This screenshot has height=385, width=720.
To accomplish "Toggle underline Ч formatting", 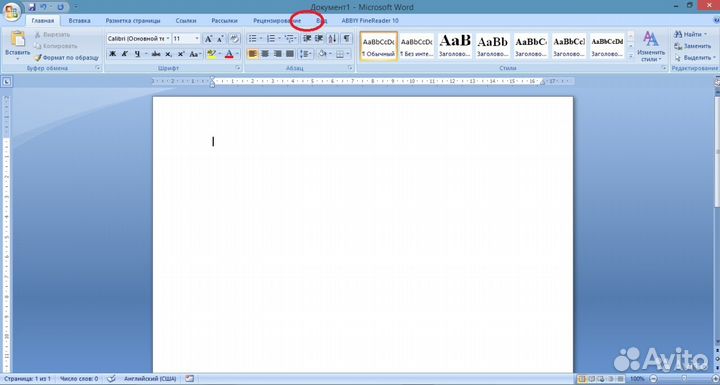I will coord(137,54).
